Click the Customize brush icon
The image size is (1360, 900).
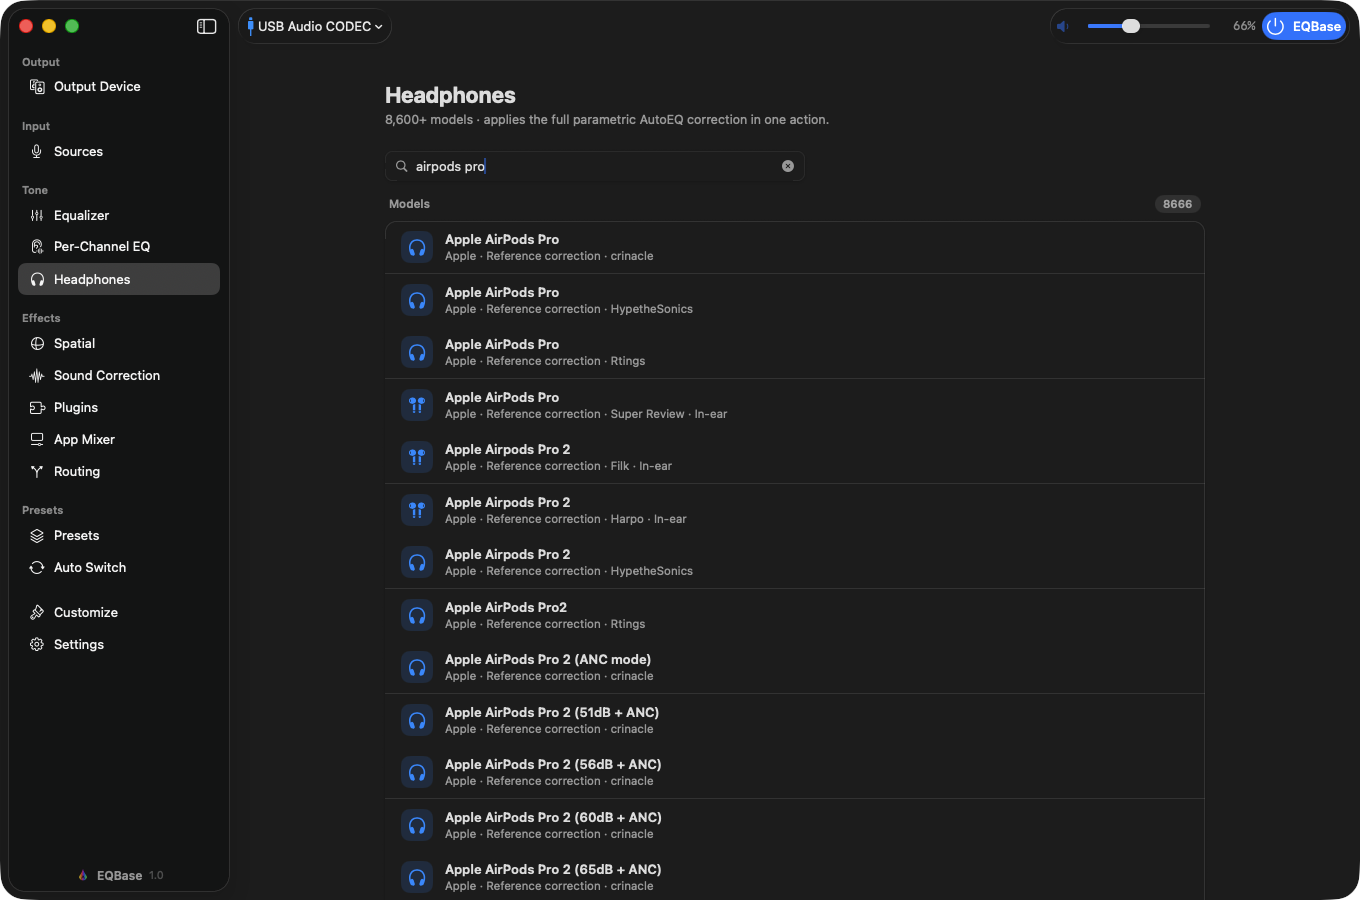[37, 613]
